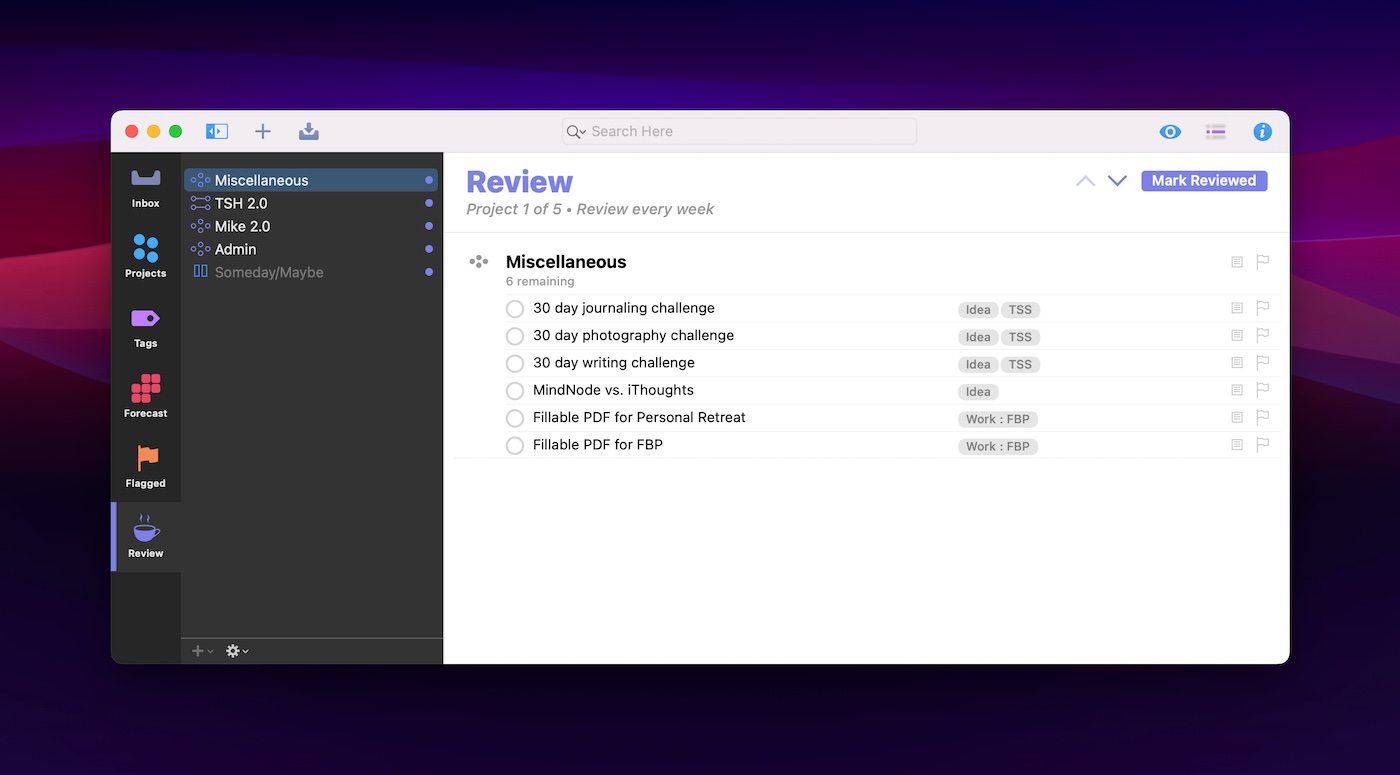Click Idea tag on journaling challenge
This screenshot has width=1400, height=775.
pos(978,310)
